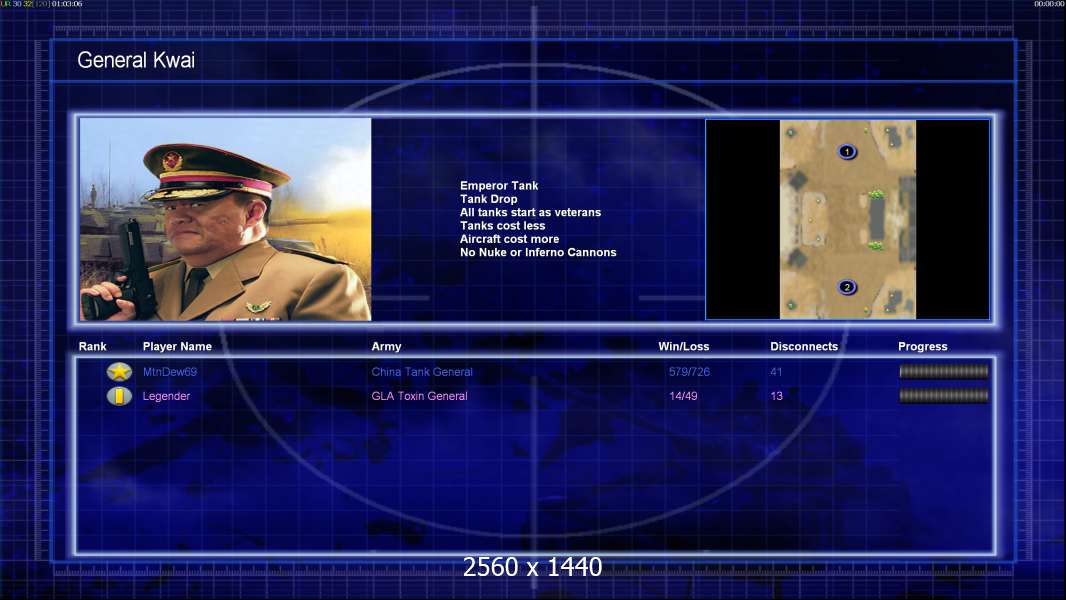Click the General Kwai title text
This screenshot has height=600, width=1066.
pos(136,60)
